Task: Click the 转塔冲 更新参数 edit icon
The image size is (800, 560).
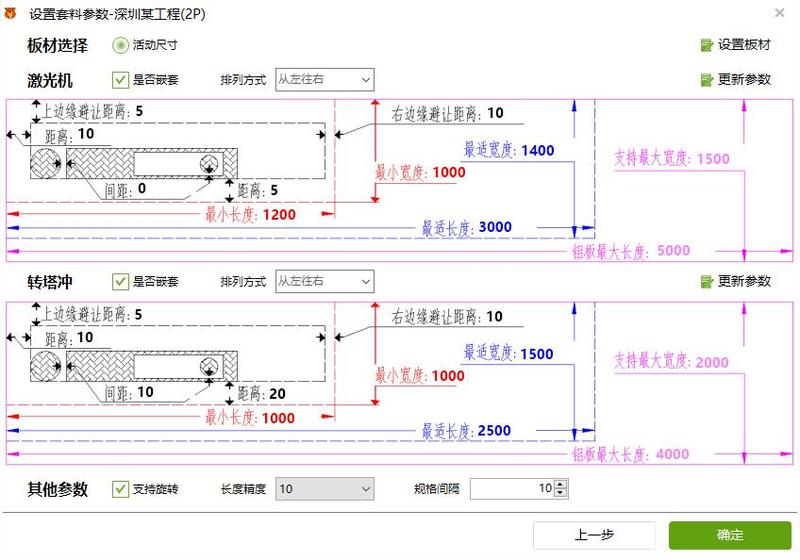Action: 707,282
